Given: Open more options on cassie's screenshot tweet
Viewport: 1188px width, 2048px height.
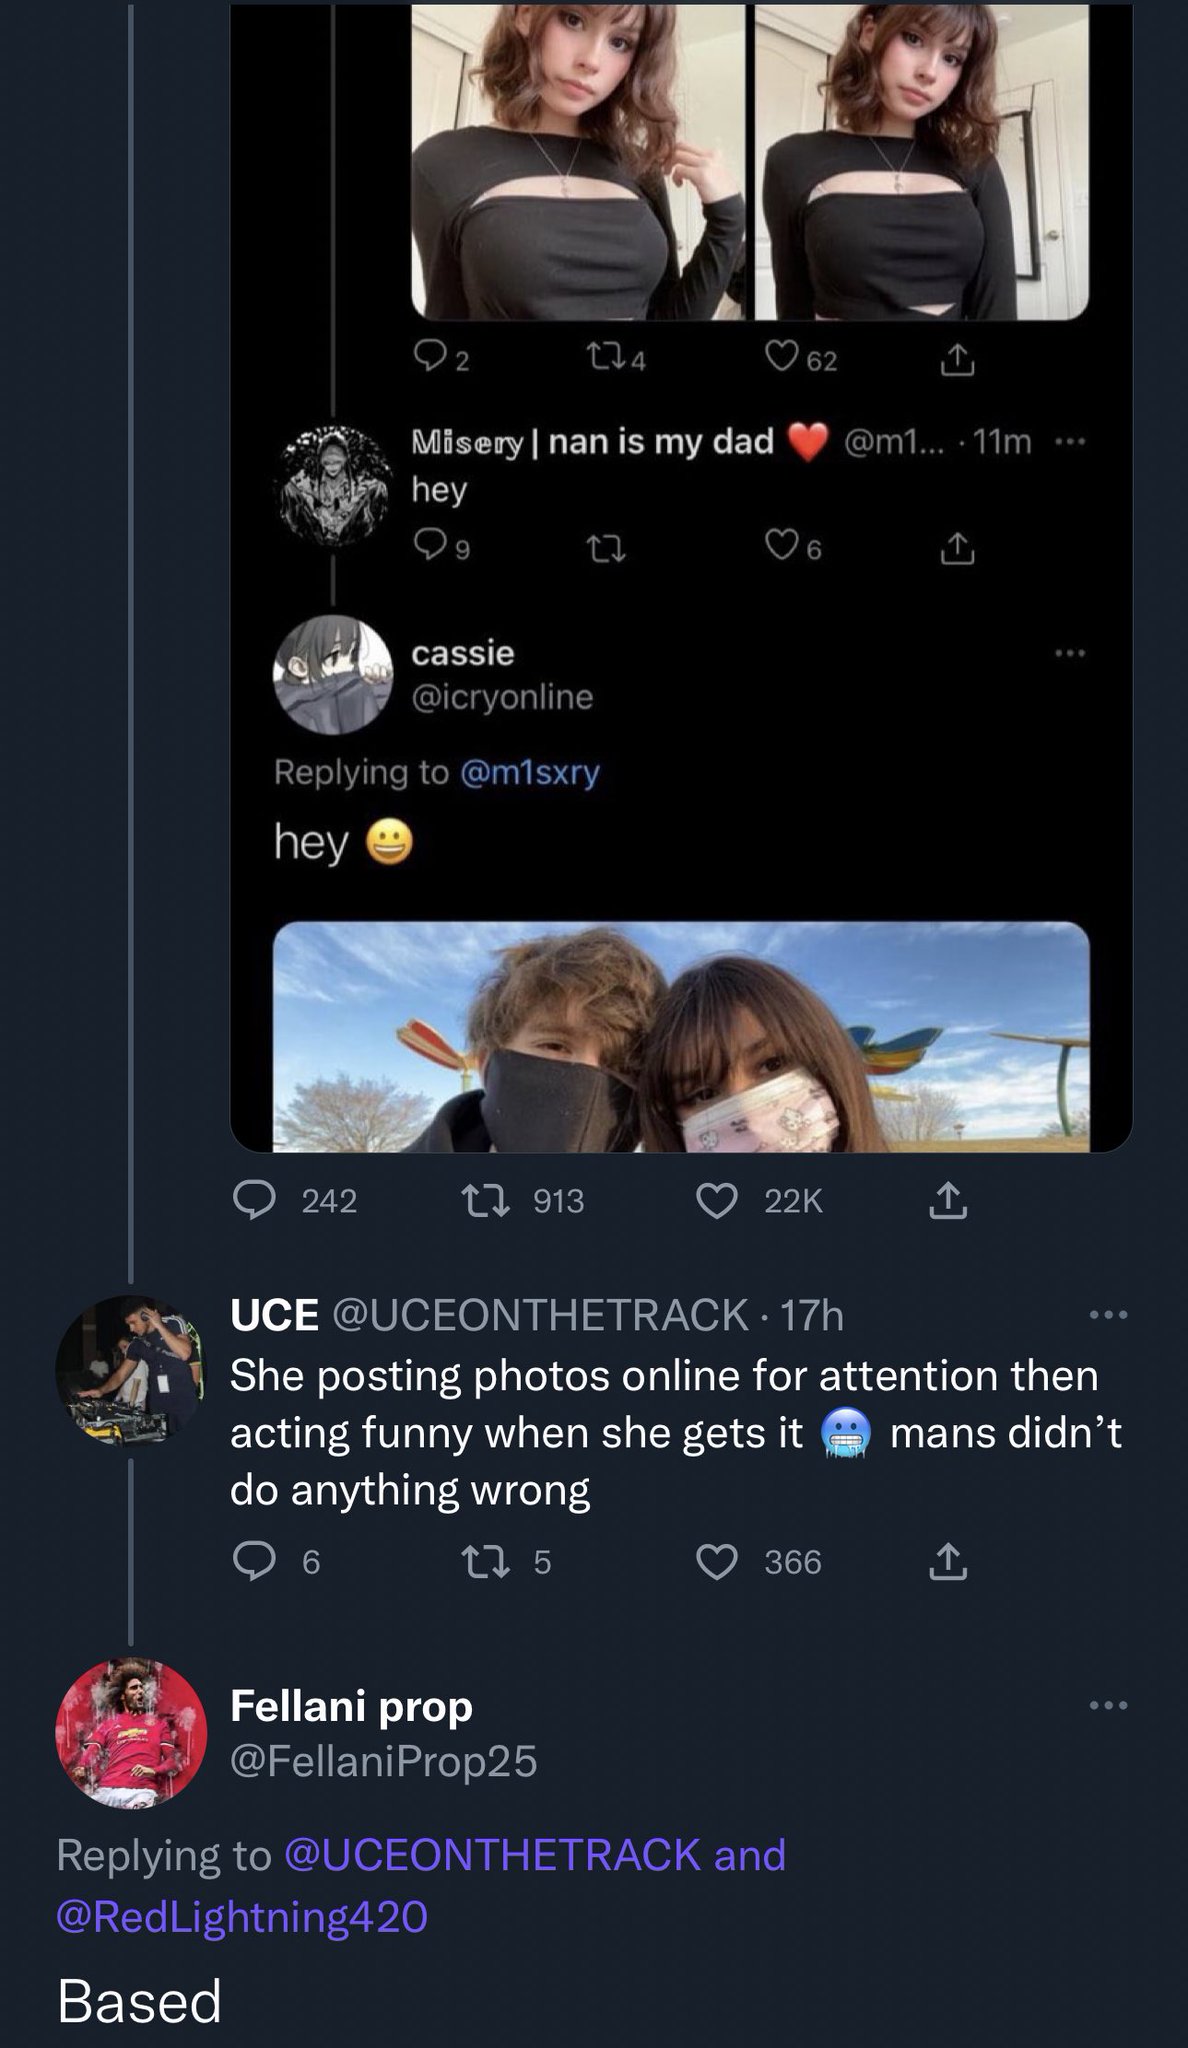Looking at the screenshot, I should (1068, 654).
